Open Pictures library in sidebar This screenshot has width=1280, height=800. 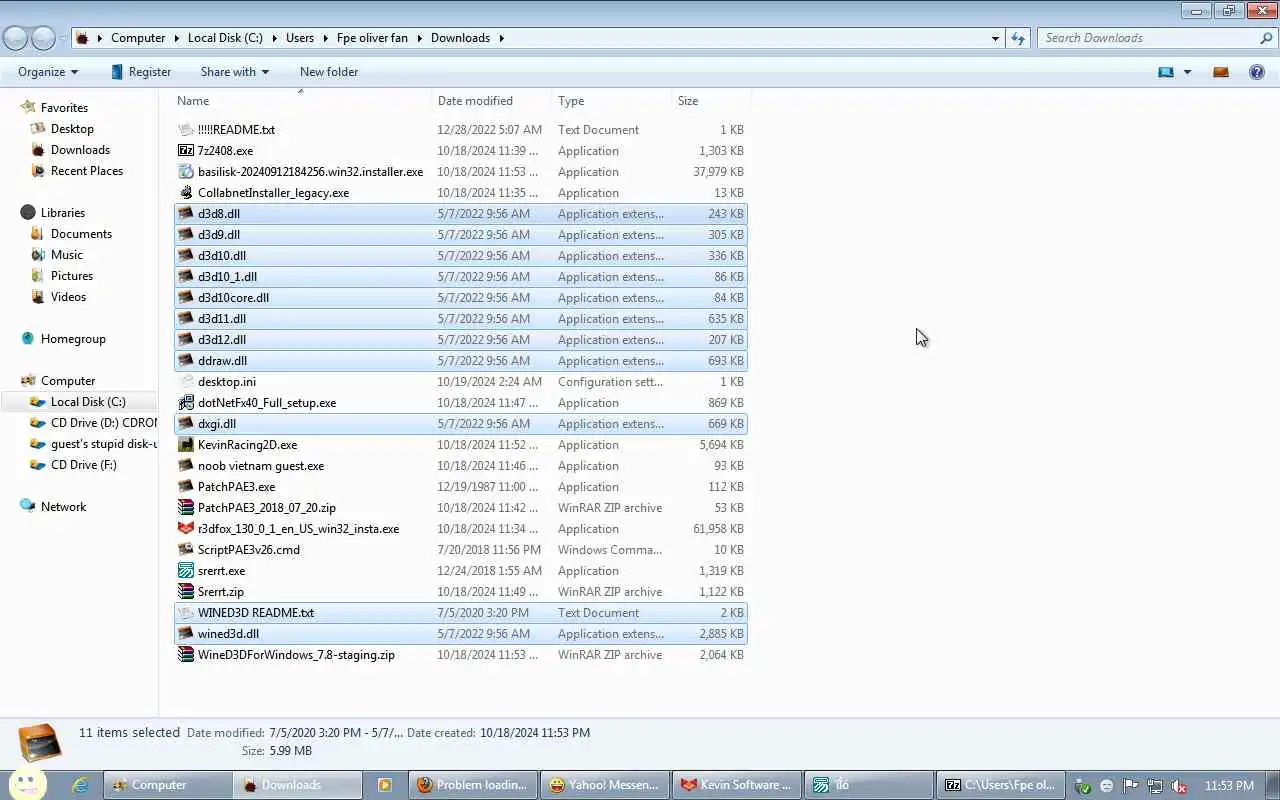pos(72,276)
